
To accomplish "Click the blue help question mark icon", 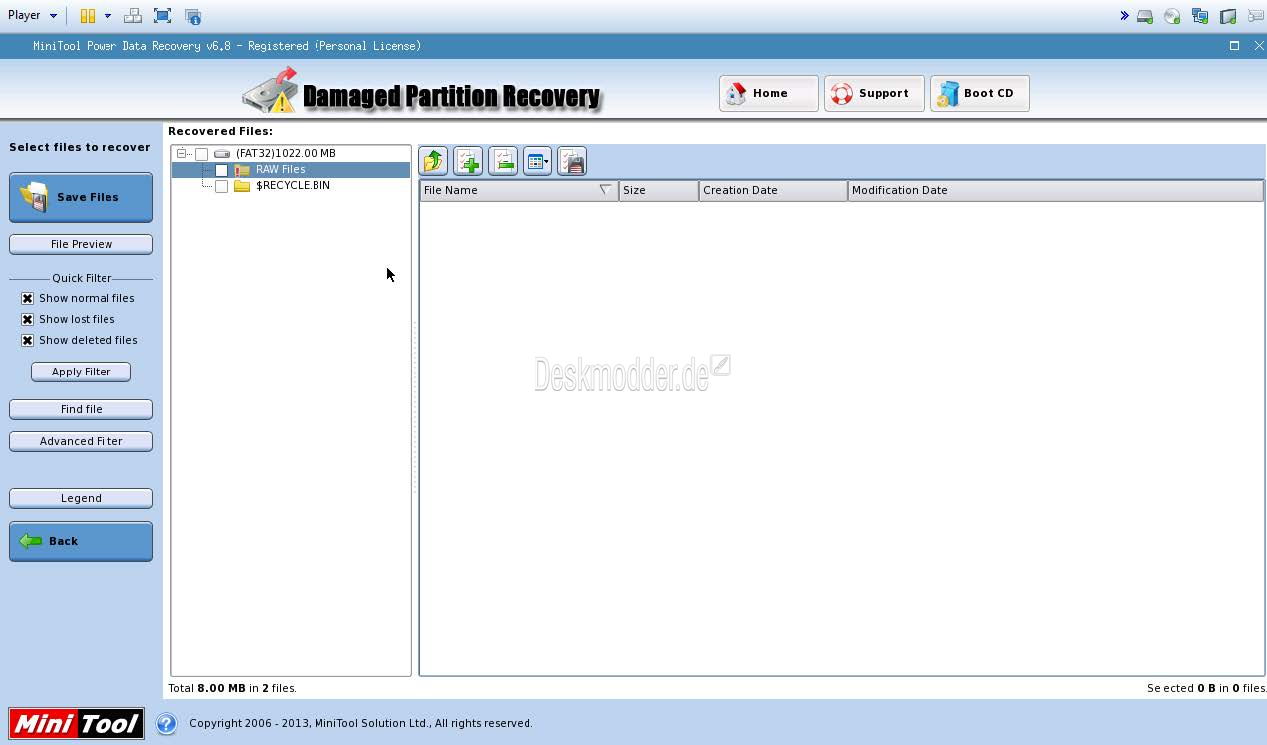I will tap(166, 724).
